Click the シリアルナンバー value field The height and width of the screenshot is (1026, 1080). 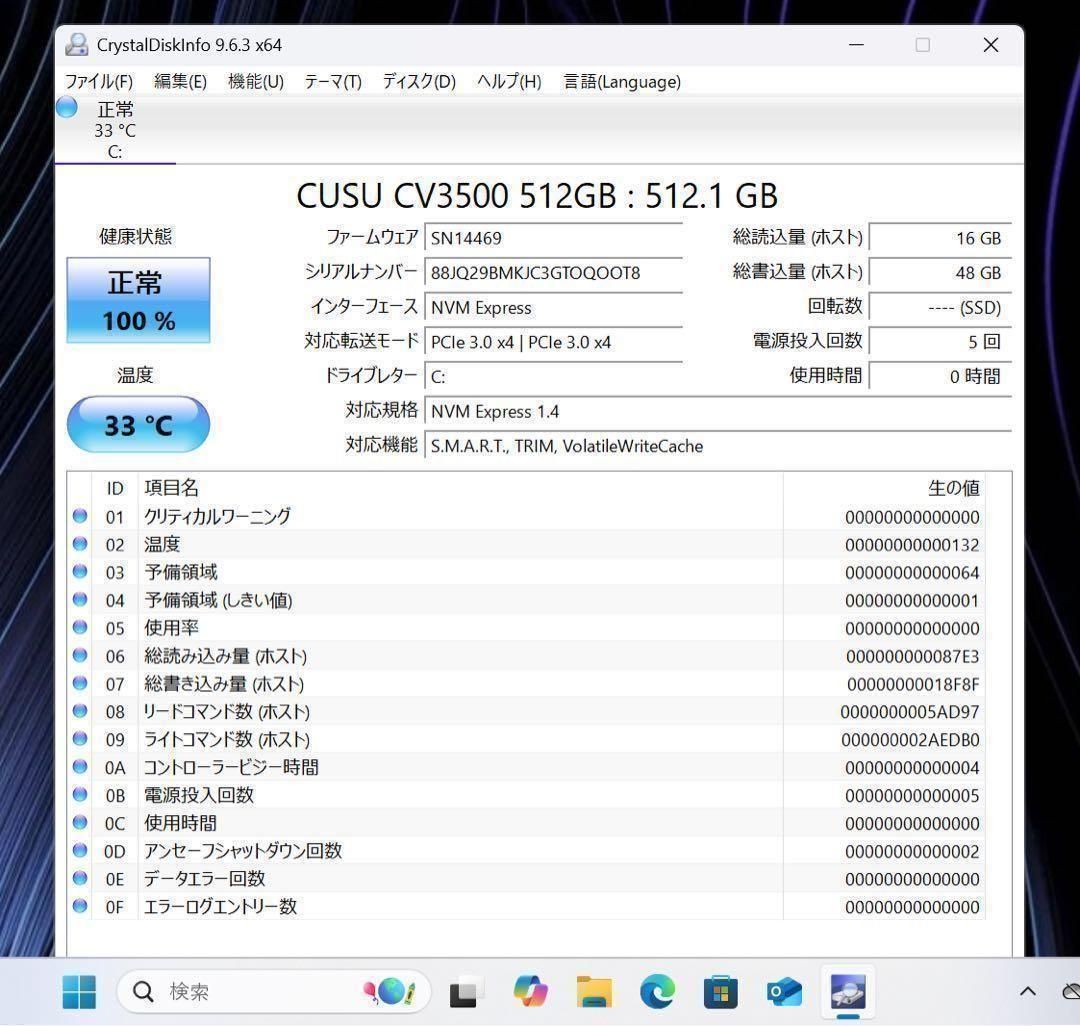555,272
